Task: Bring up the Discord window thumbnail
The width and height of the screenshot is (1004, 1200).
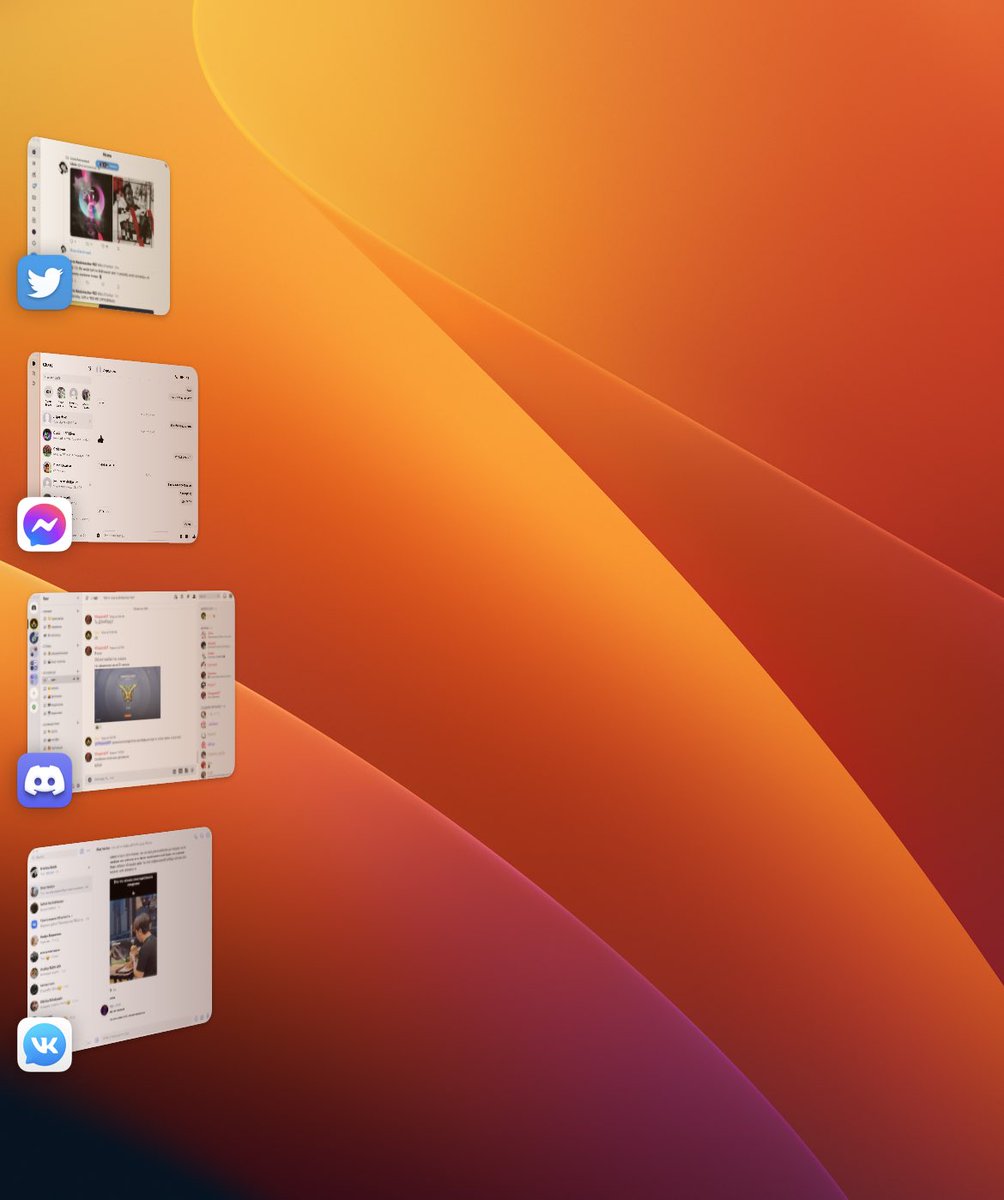Action: click(131, 691)
